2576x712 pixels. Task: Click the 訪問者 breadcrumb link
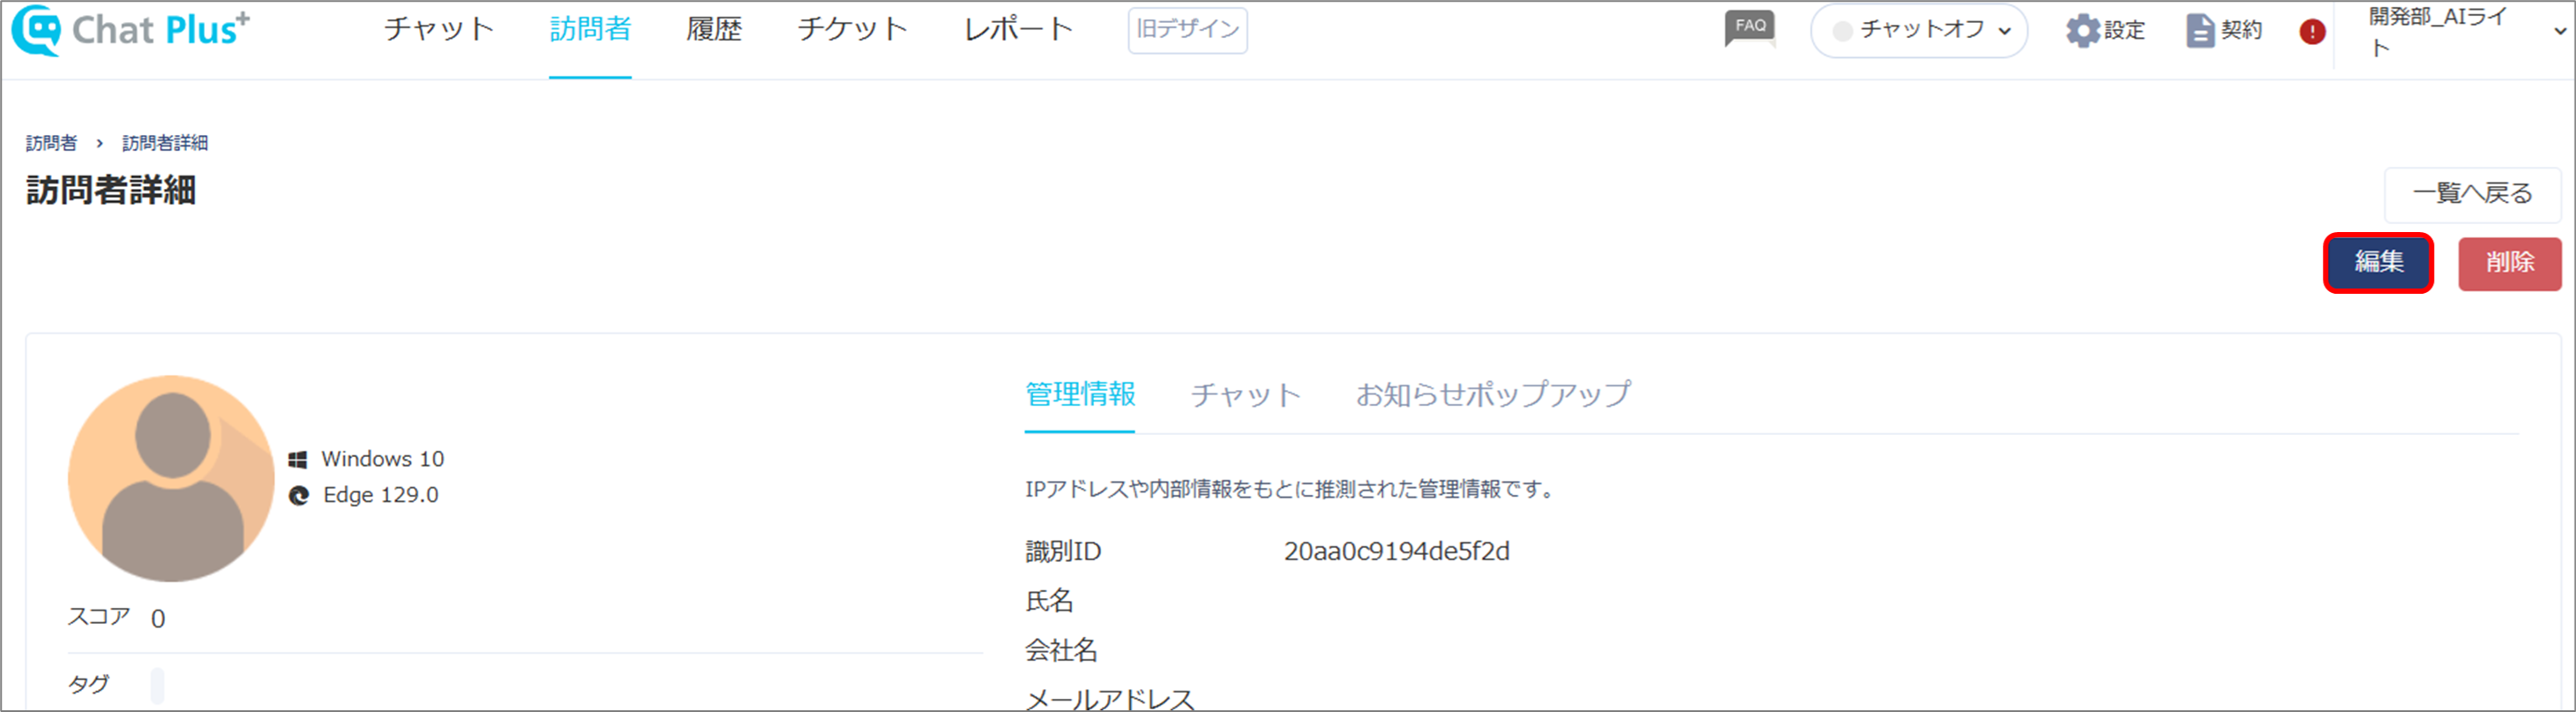tap(51, 143)
